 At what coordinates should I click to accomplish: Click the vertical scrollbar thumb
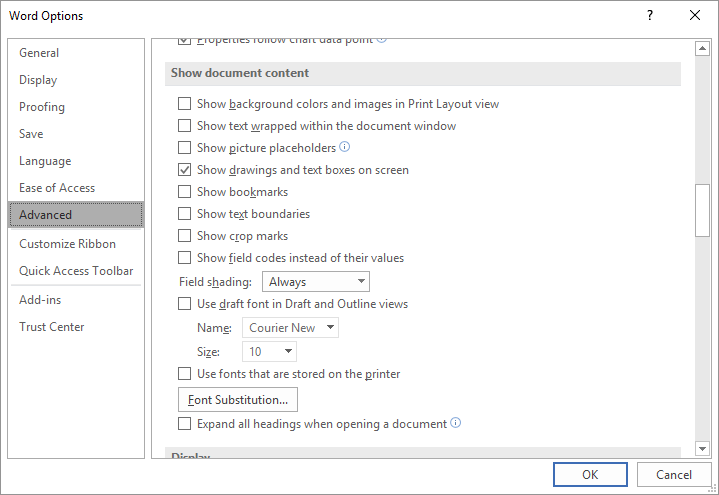point(702,210)
